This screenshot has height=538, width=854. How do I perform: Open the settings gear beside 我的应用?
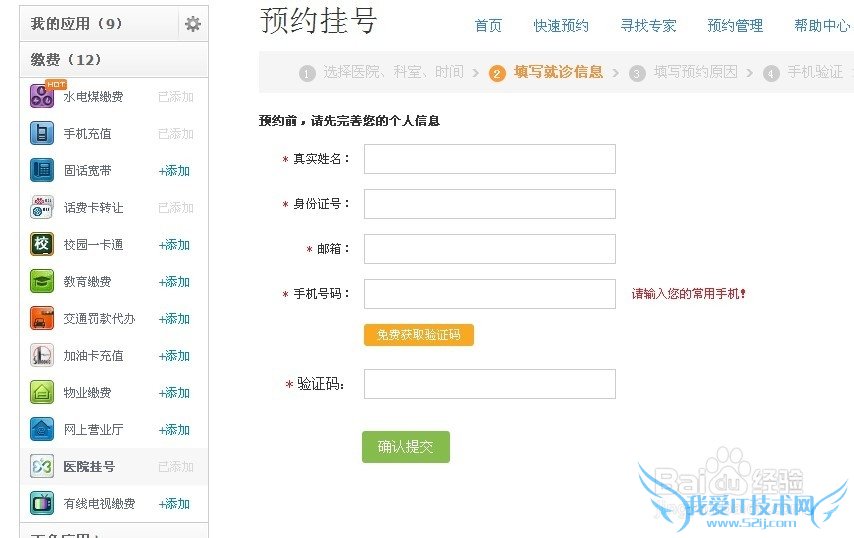click(x=193, y=23)
